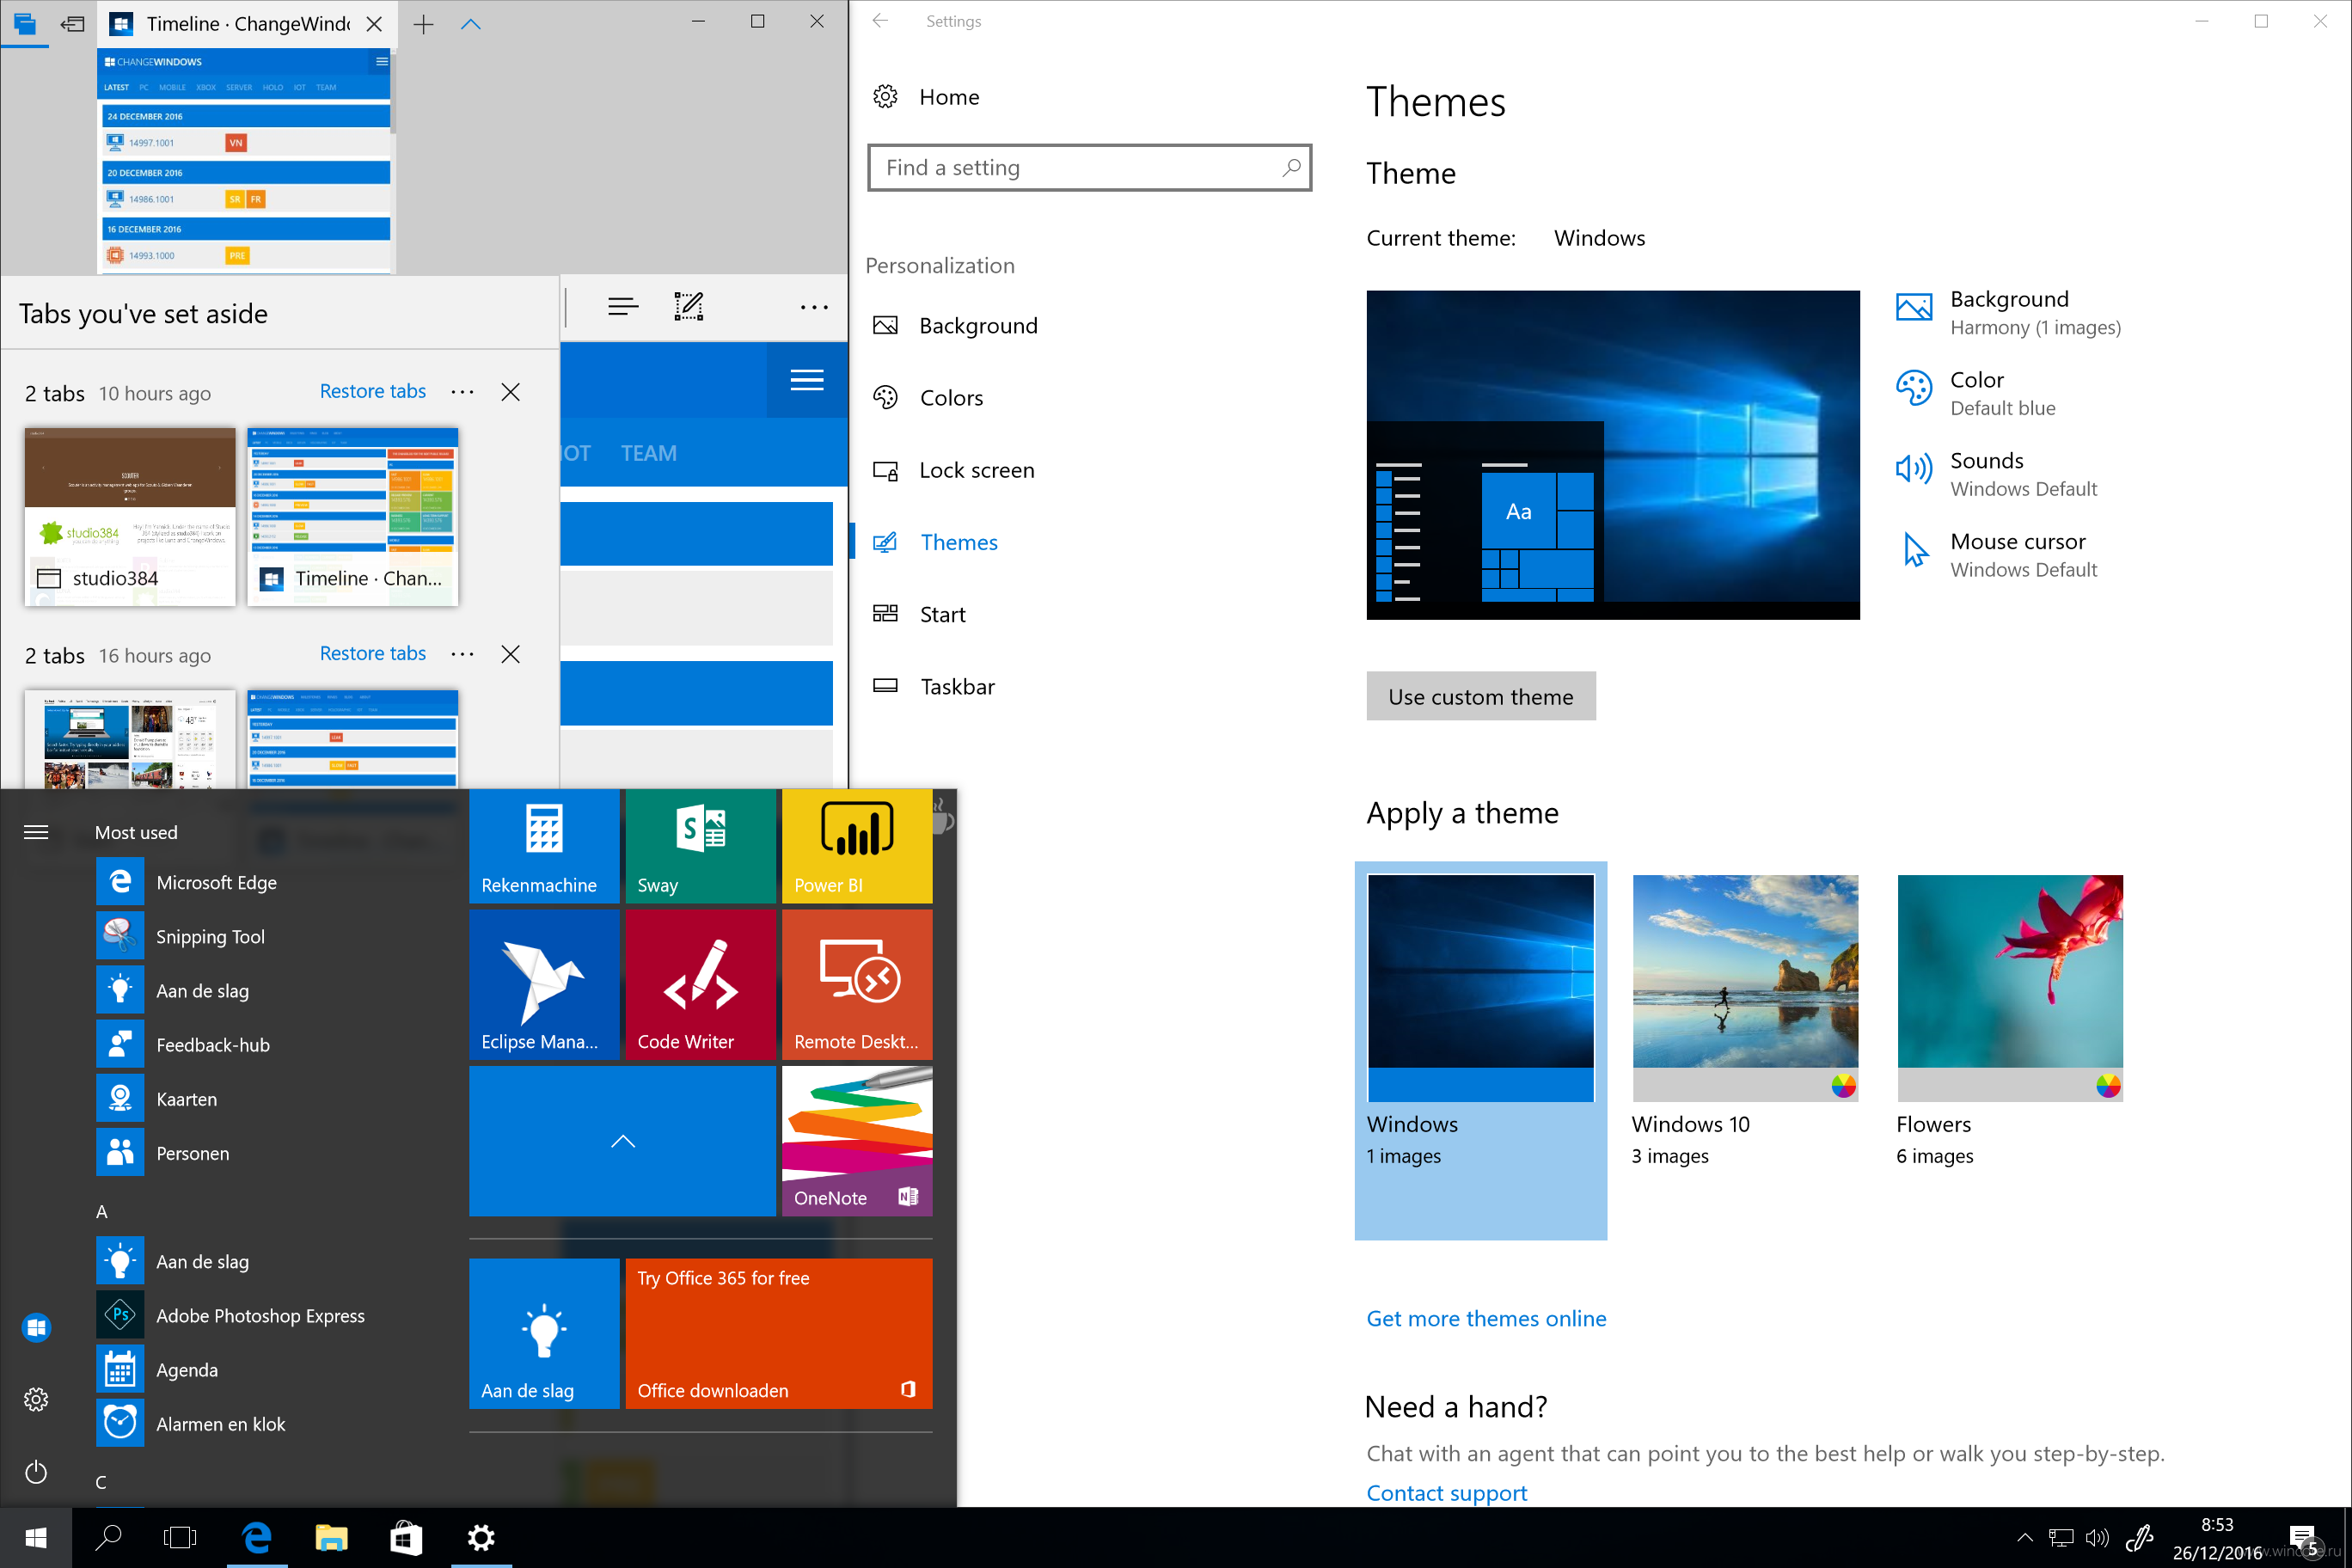The image size is (2352, 1568).
Task: Open a new tab with the plus button
Action: coord(424,24)
